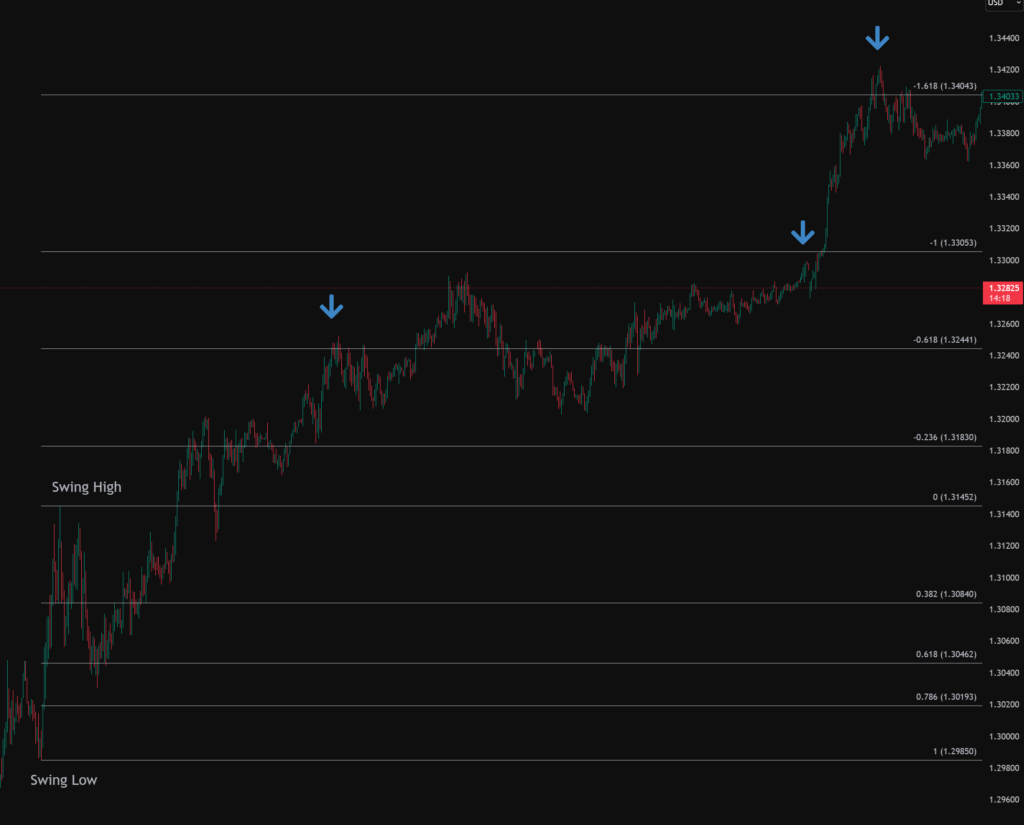Viewport: 1024px width, 825px height.
Task: Click 1.33000 on the price axis
Action: click(x=1004, y=261)
